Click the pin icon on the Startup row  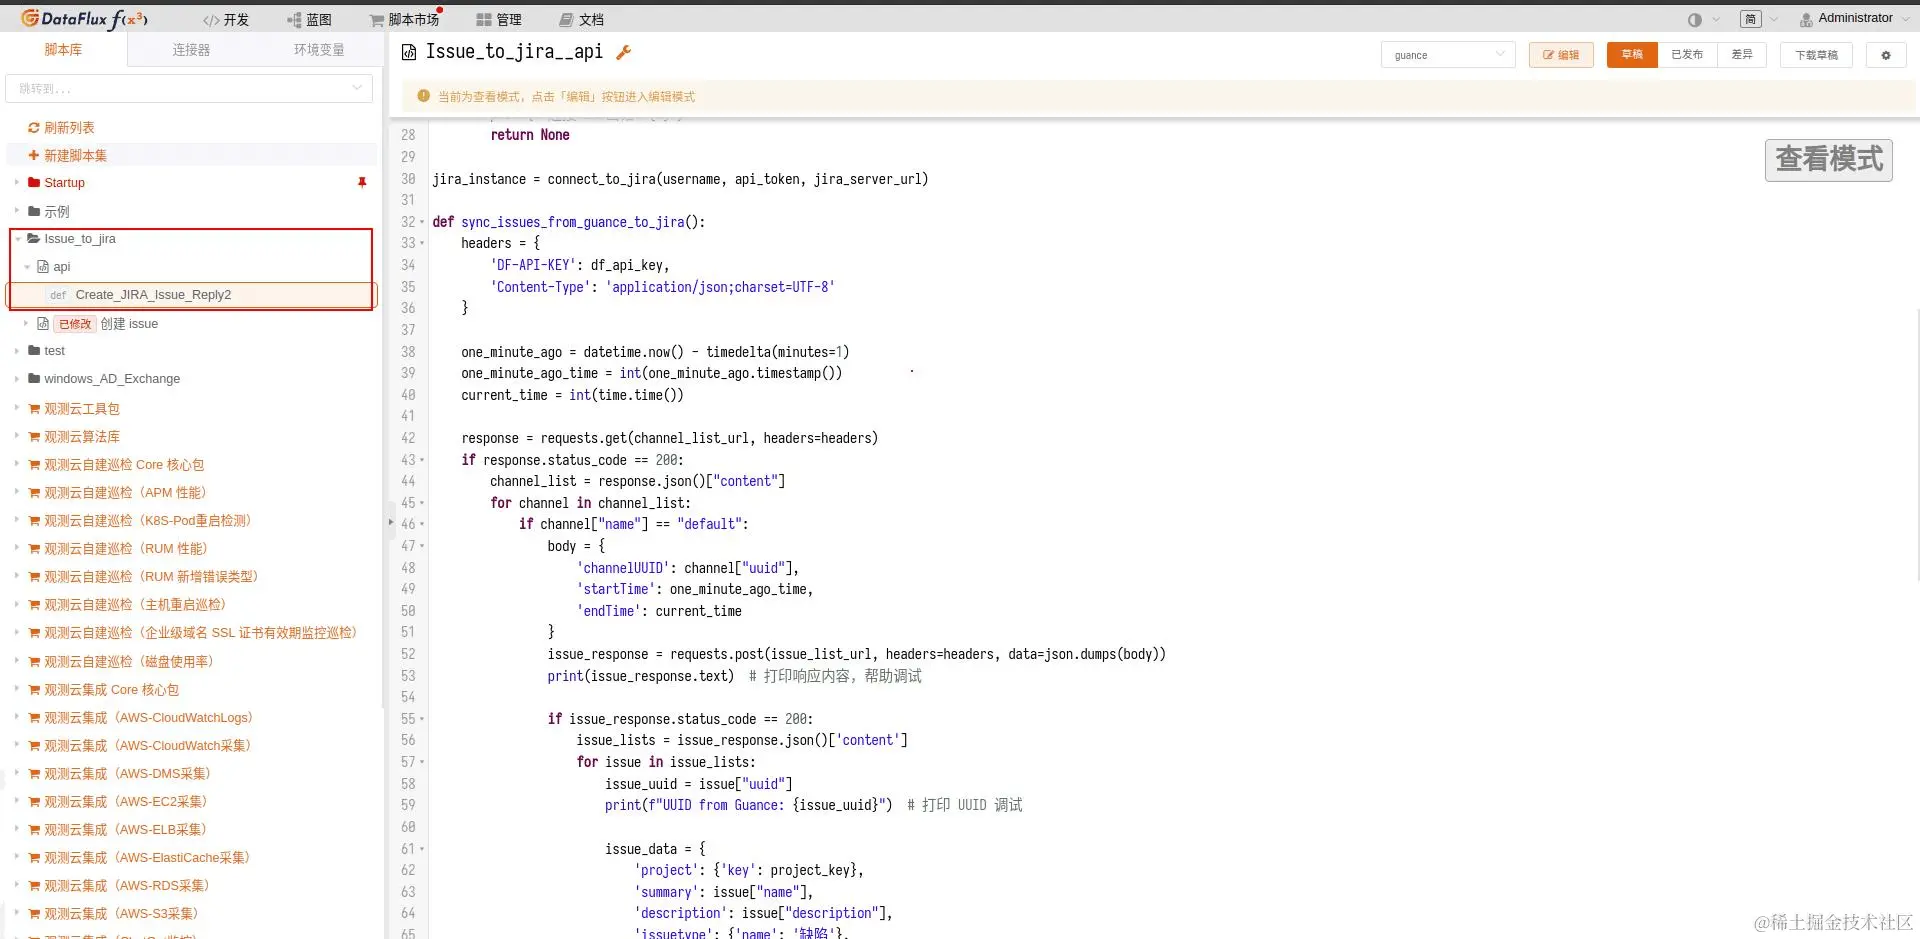[362, 183]
